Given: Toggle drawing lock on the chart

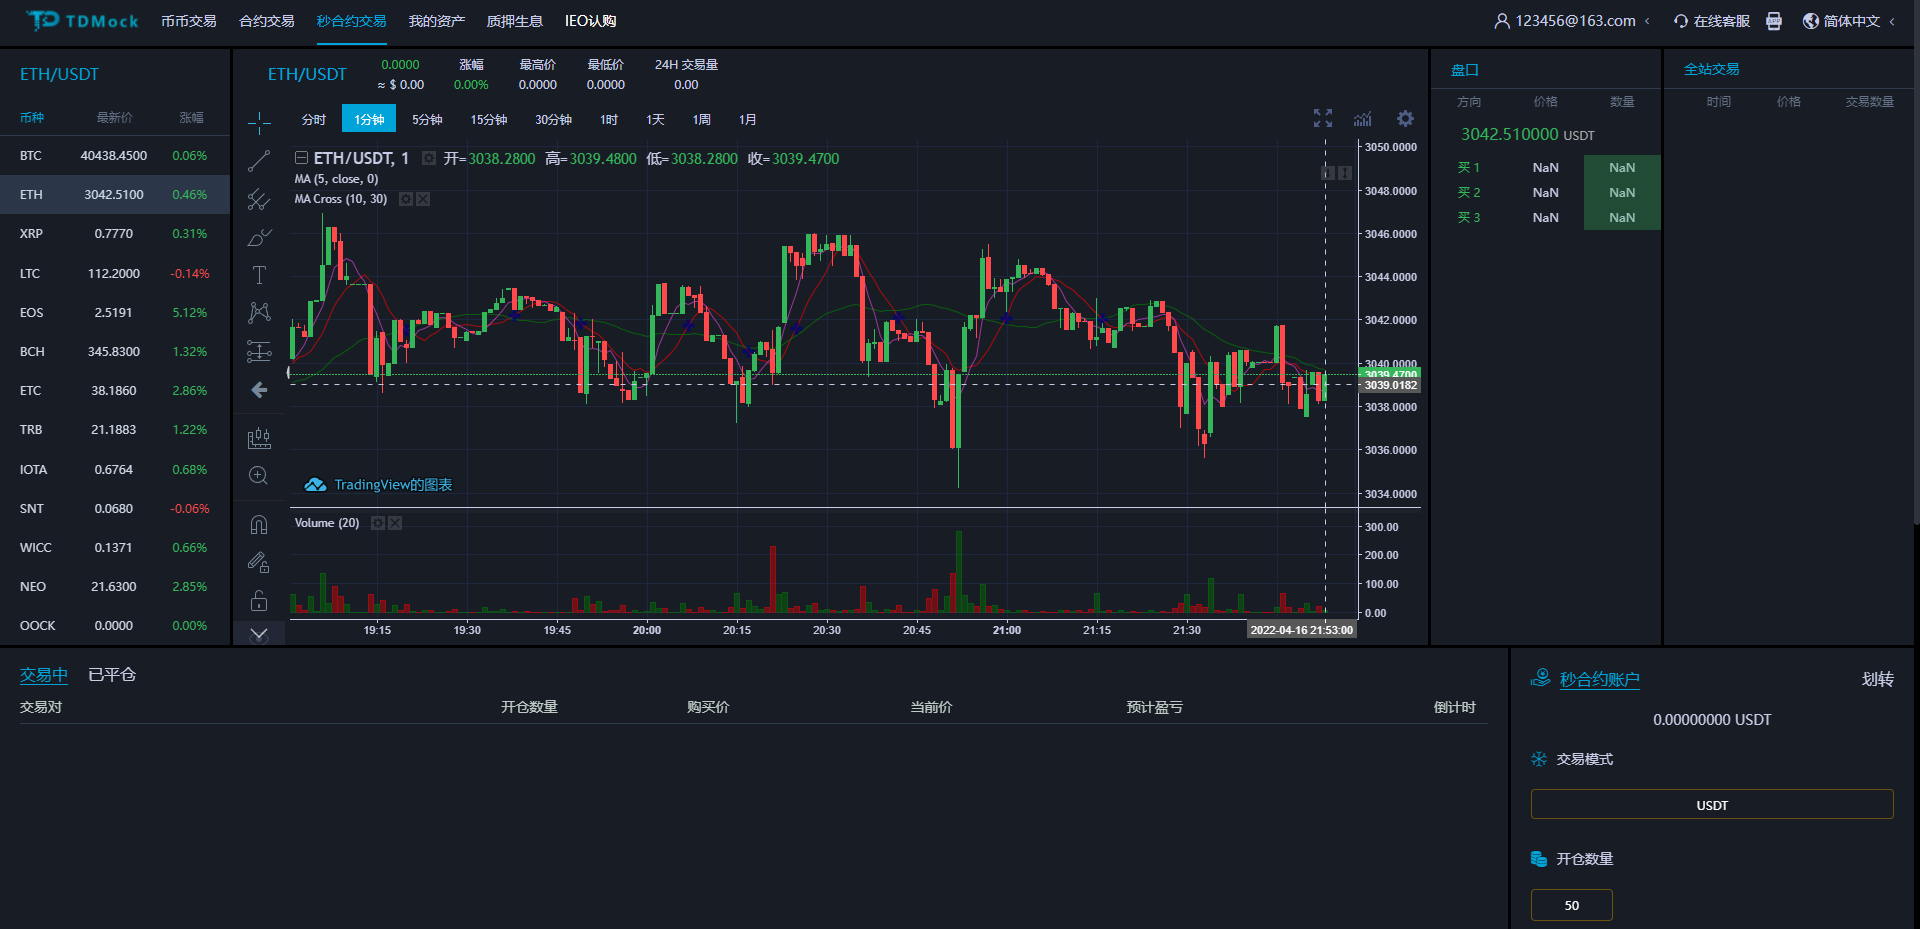Looking at the screenshot, I should point(259,600).
